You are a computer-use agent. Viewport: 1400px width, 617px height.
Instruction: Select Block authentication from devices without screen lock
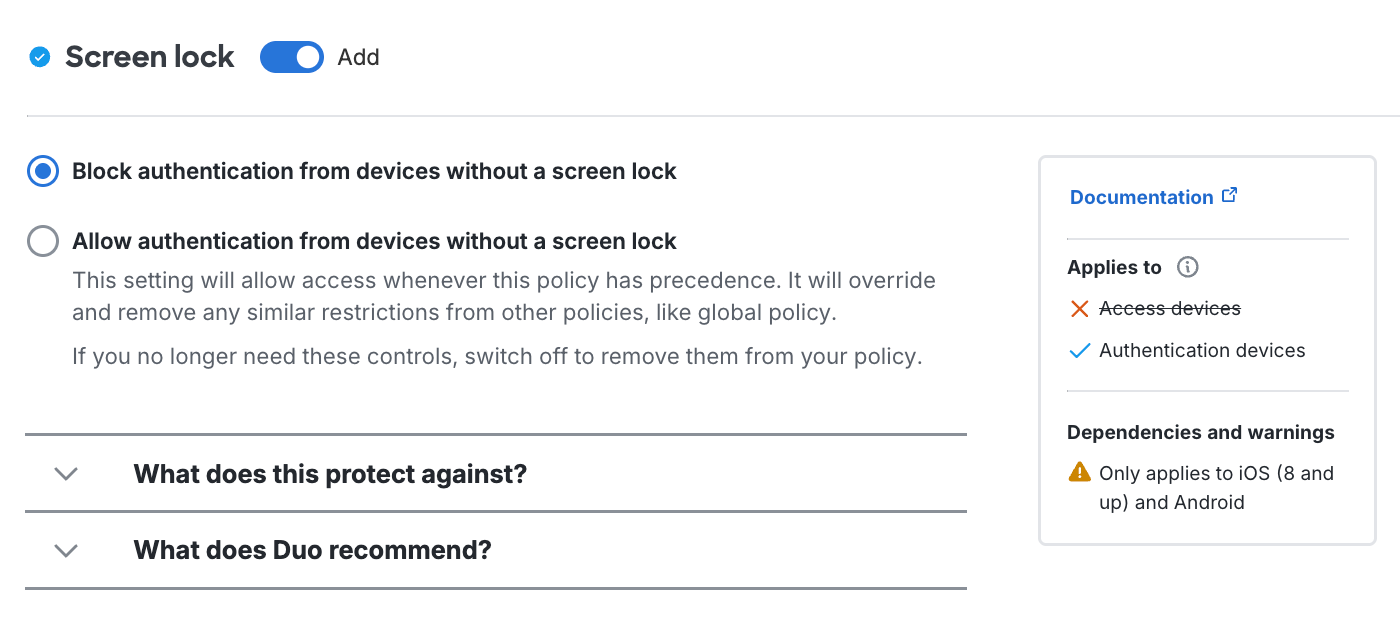coord(41,171)
